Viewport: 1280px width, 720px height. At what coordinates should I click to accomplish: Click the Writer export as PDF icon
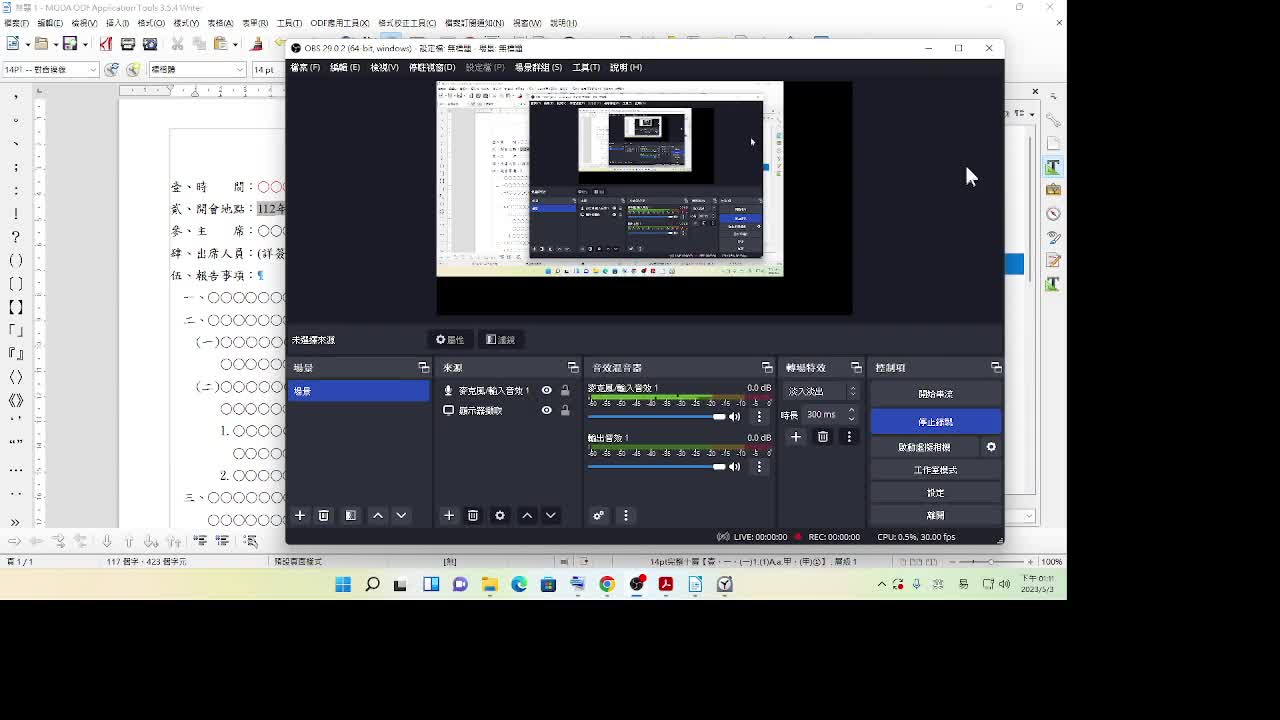click(x=106, y=43)
